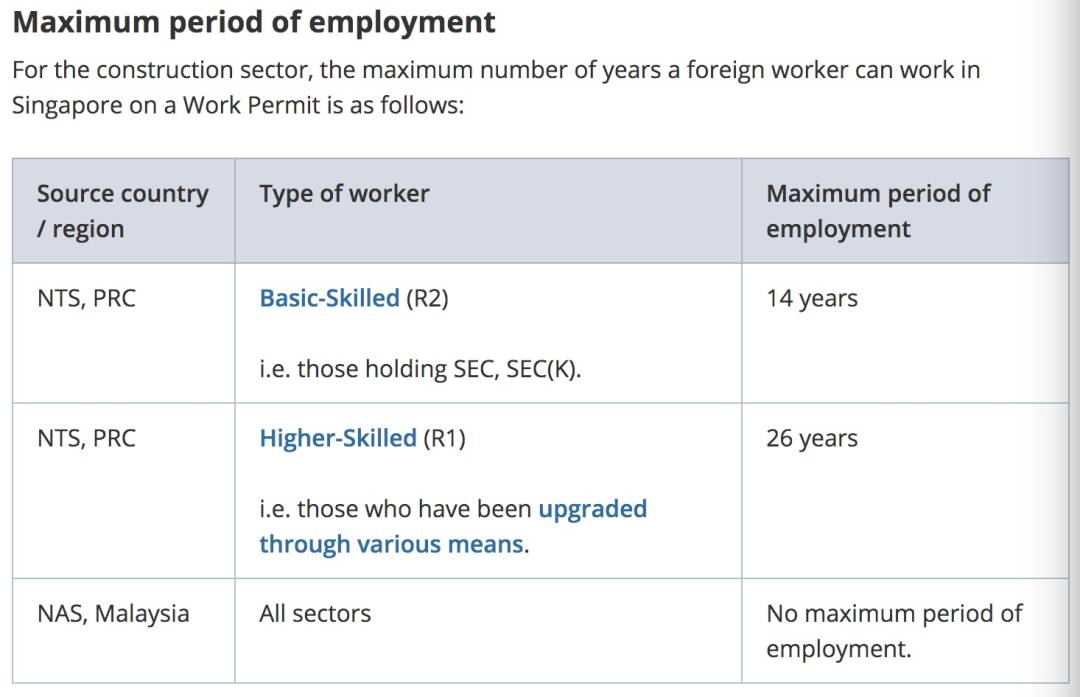This screenshot has width=1080, height=697.
Task: Click the "i.e. those holding SEC, SEC(K)." text
Action: [x=420, y=368]
